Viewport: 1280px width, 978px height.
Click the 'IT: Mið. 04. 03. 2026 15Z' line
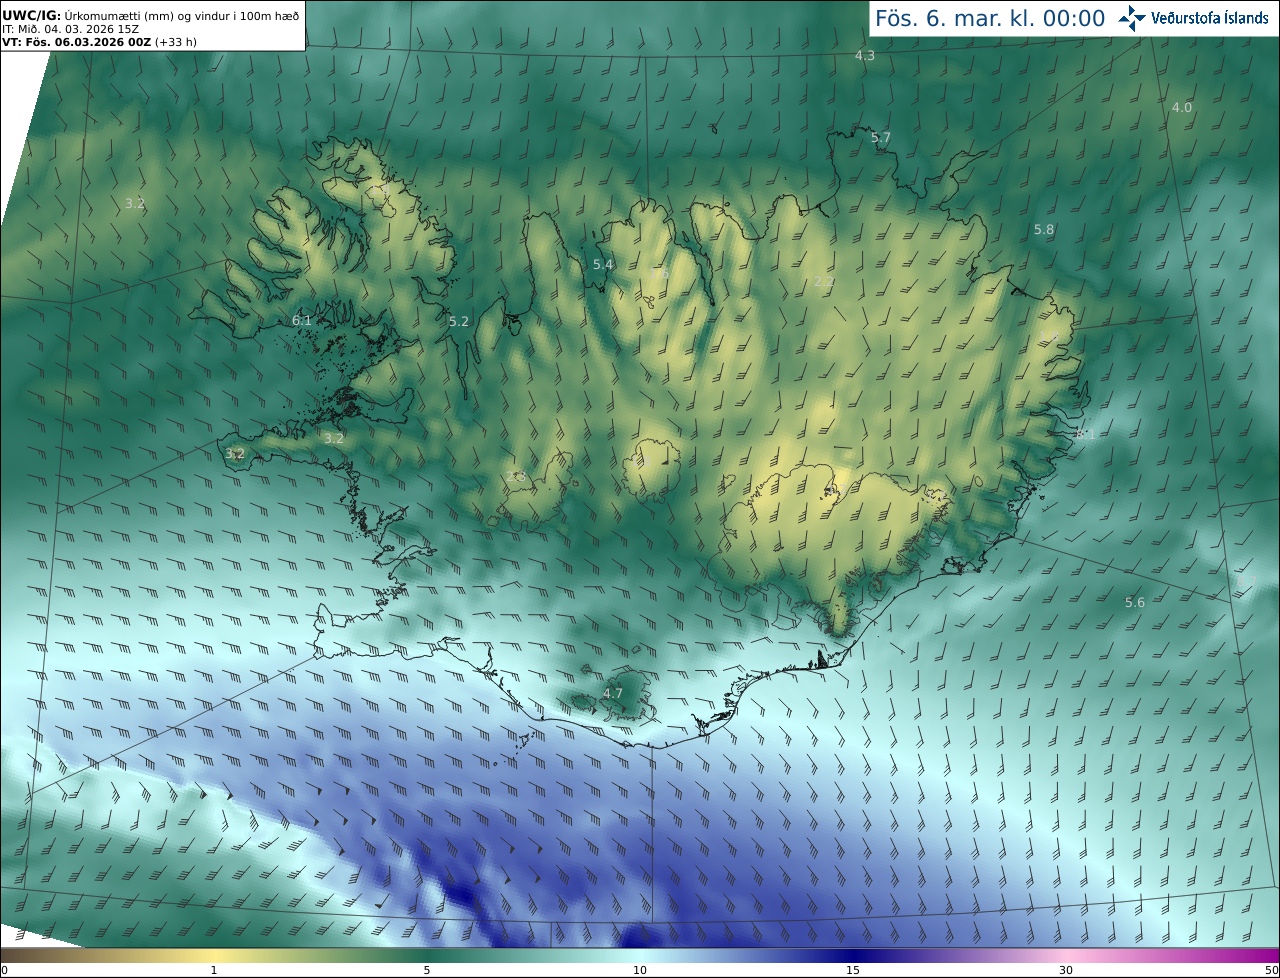(x=70, y=29)
